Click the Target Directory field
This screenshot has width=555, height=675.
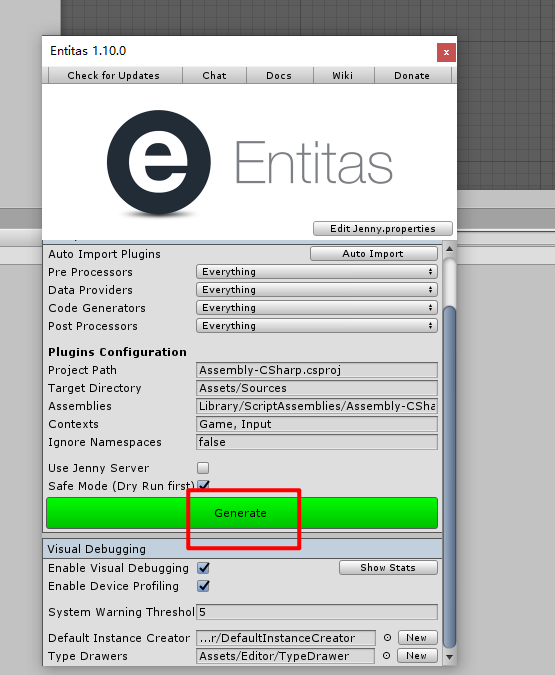click(x=317, y=388)
